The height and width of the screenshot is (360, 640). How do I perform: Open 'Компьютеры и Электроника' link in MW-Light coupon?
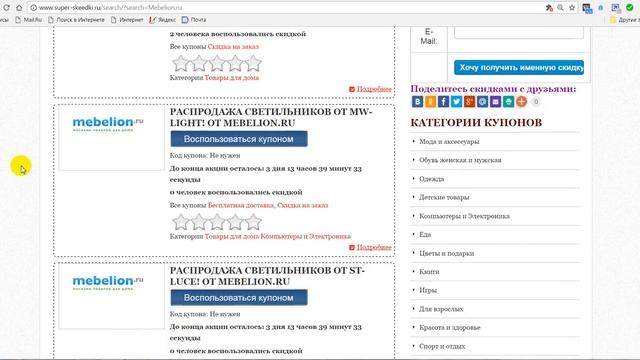[x=306, y=236]
